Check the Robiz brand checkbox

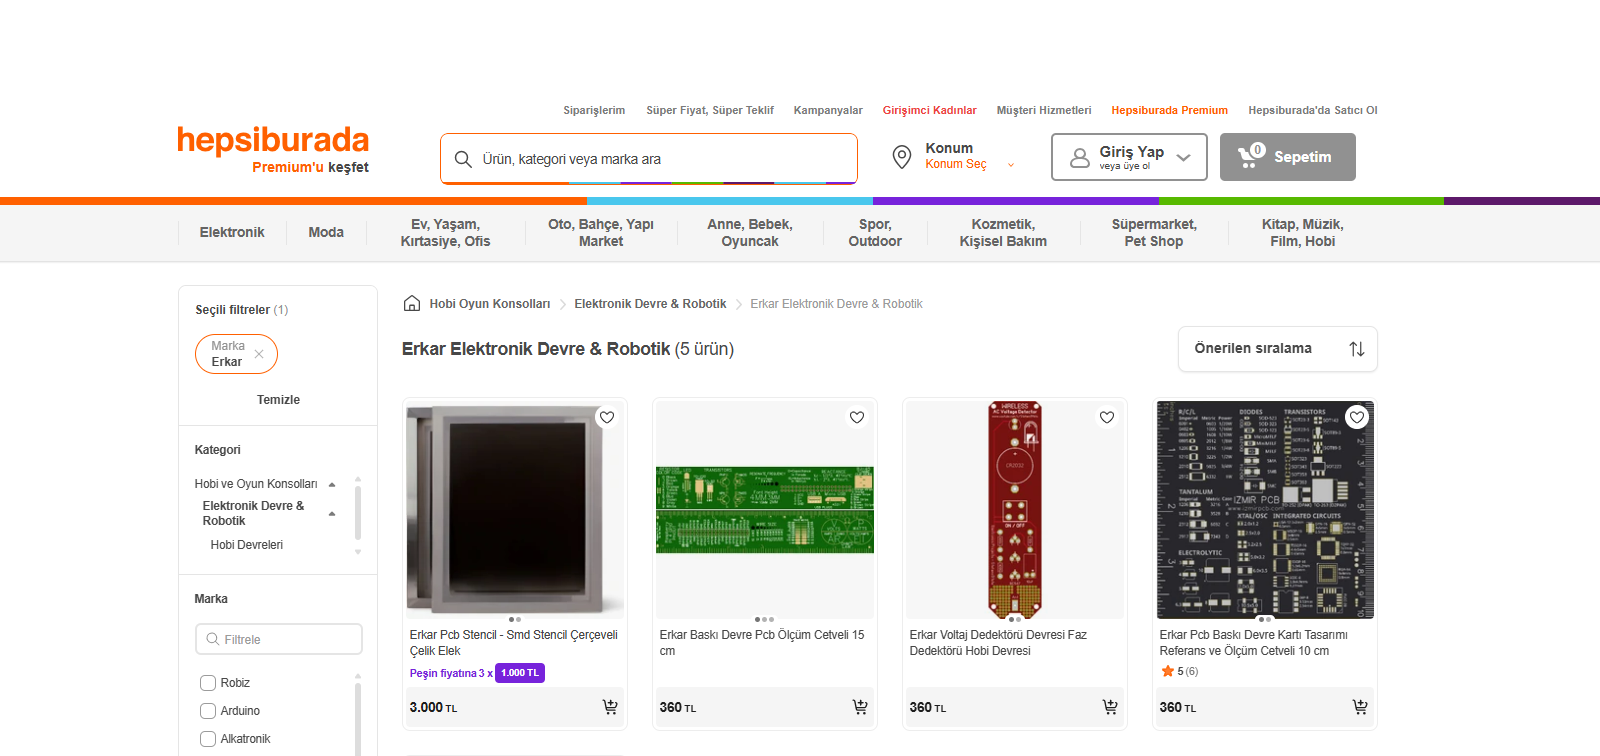(208, 683)
